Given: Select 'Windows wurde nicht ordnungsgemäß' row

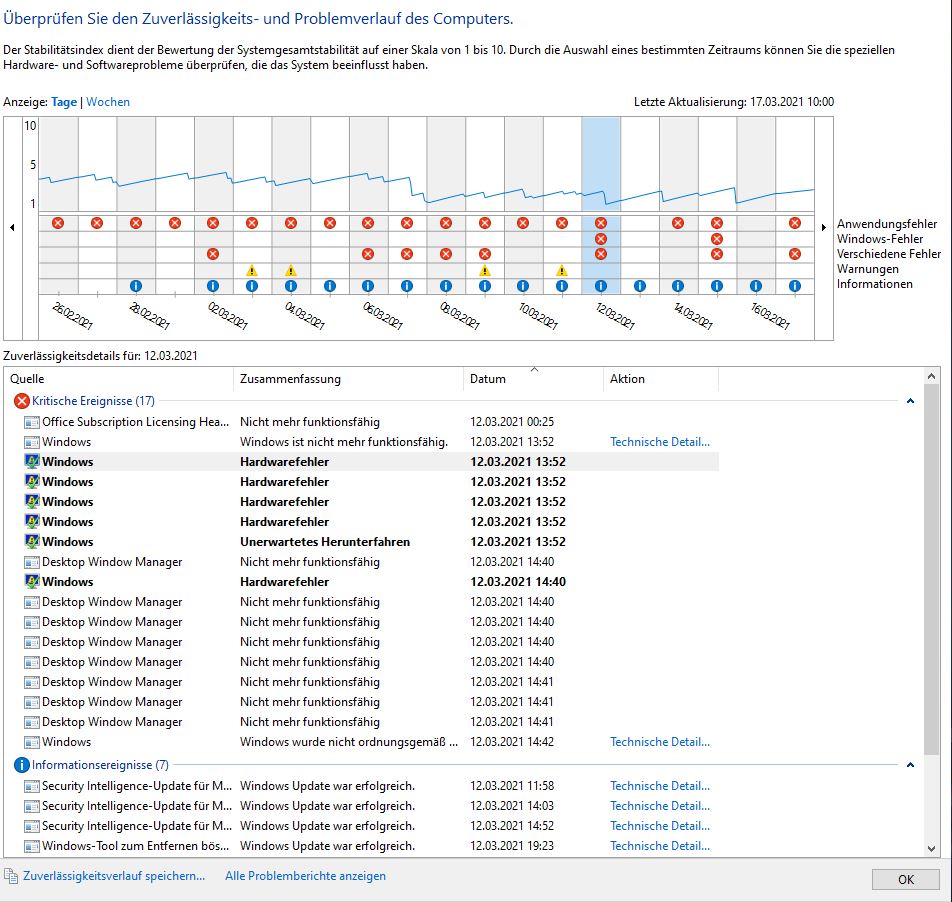Looking at the screenshot, I should point(370,742).
